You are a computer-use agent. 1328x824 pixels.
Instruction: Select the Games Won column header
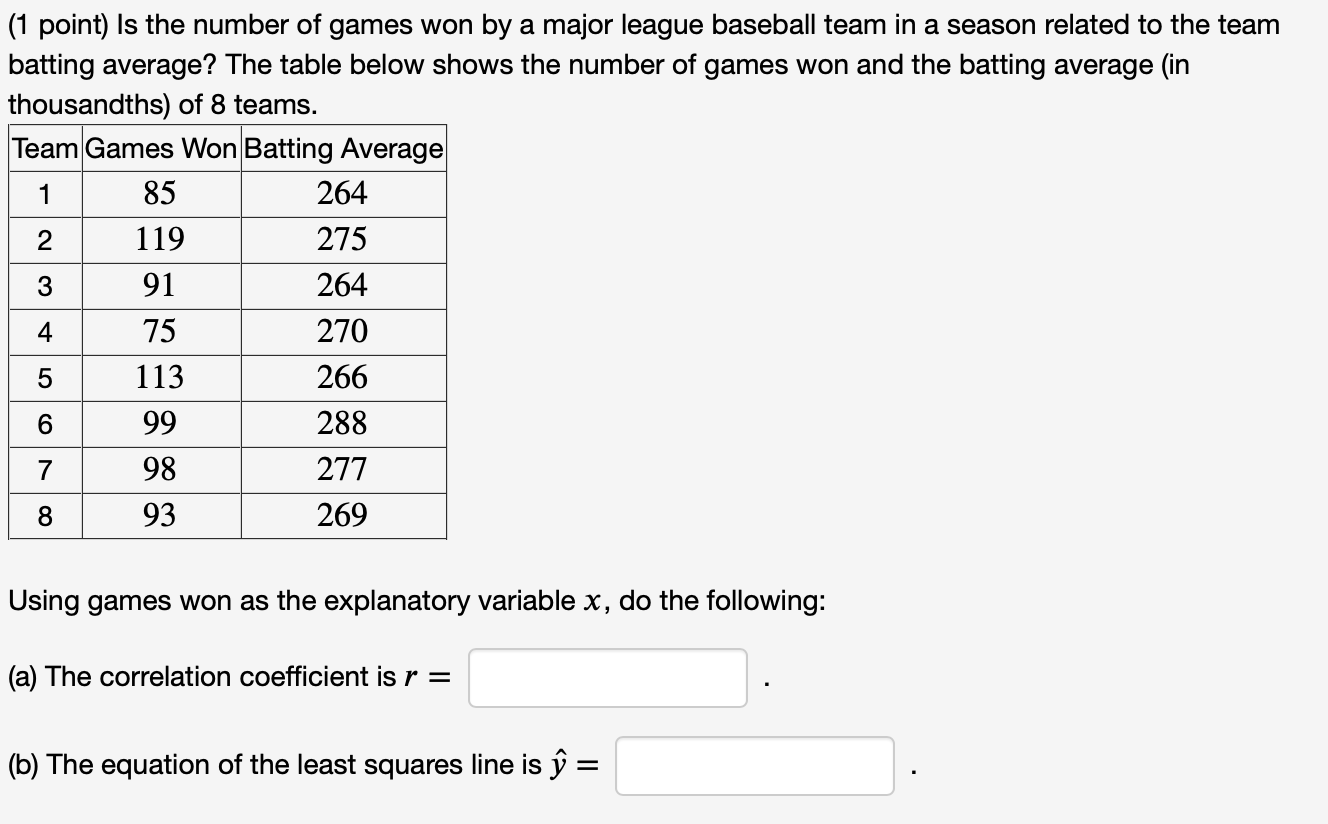[x=159, y=149]
